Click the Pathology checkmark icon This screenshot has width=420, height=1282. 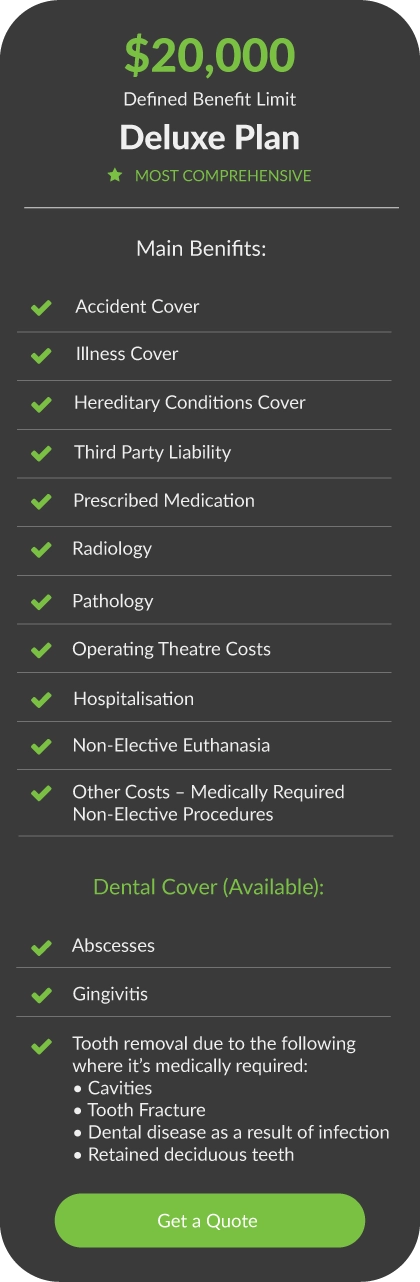pos(41,601)
